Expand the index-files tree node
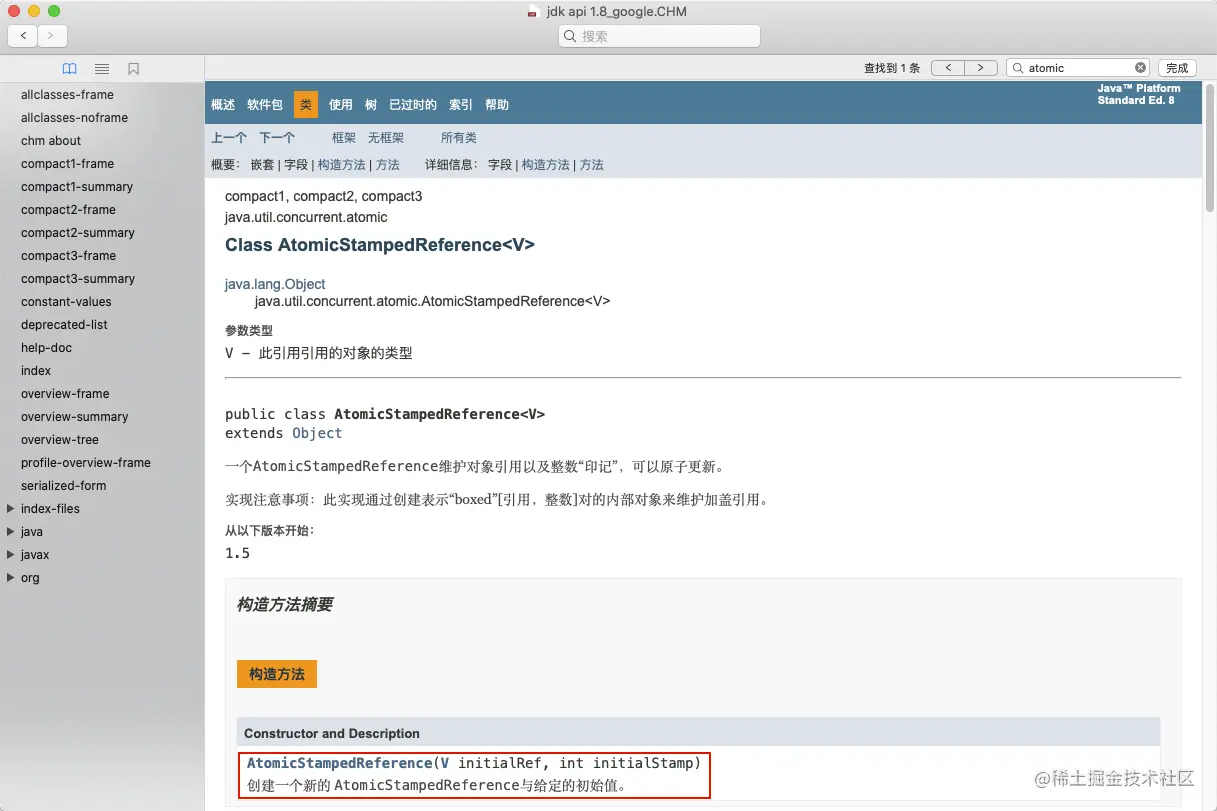The width and height of the screenshot is (1217, 811). tap(10, 508)
